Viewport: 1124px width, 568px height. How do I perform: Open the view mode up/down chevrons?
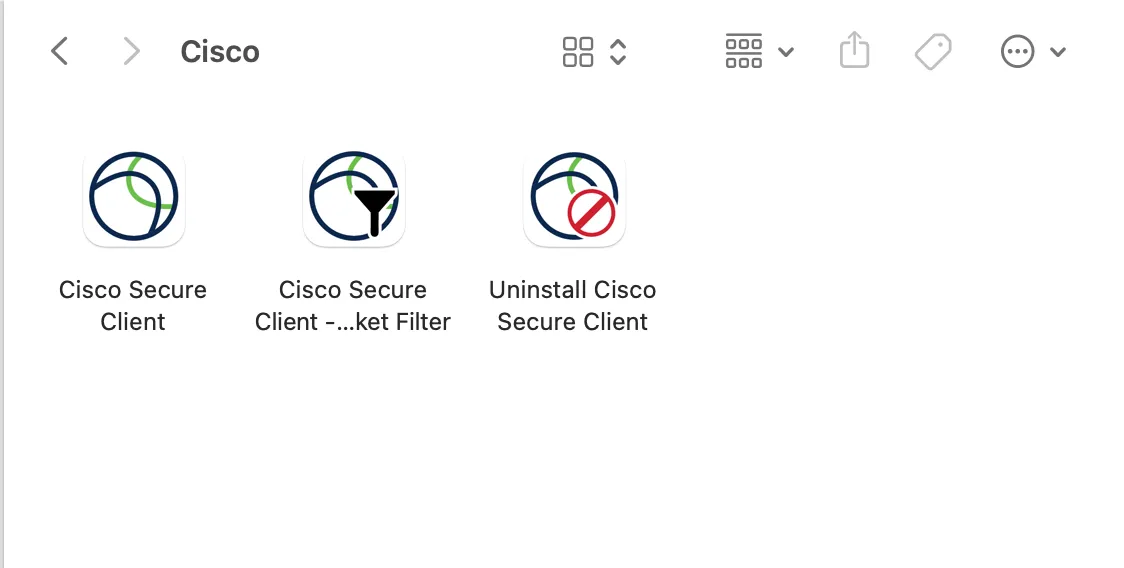[618, 52]
